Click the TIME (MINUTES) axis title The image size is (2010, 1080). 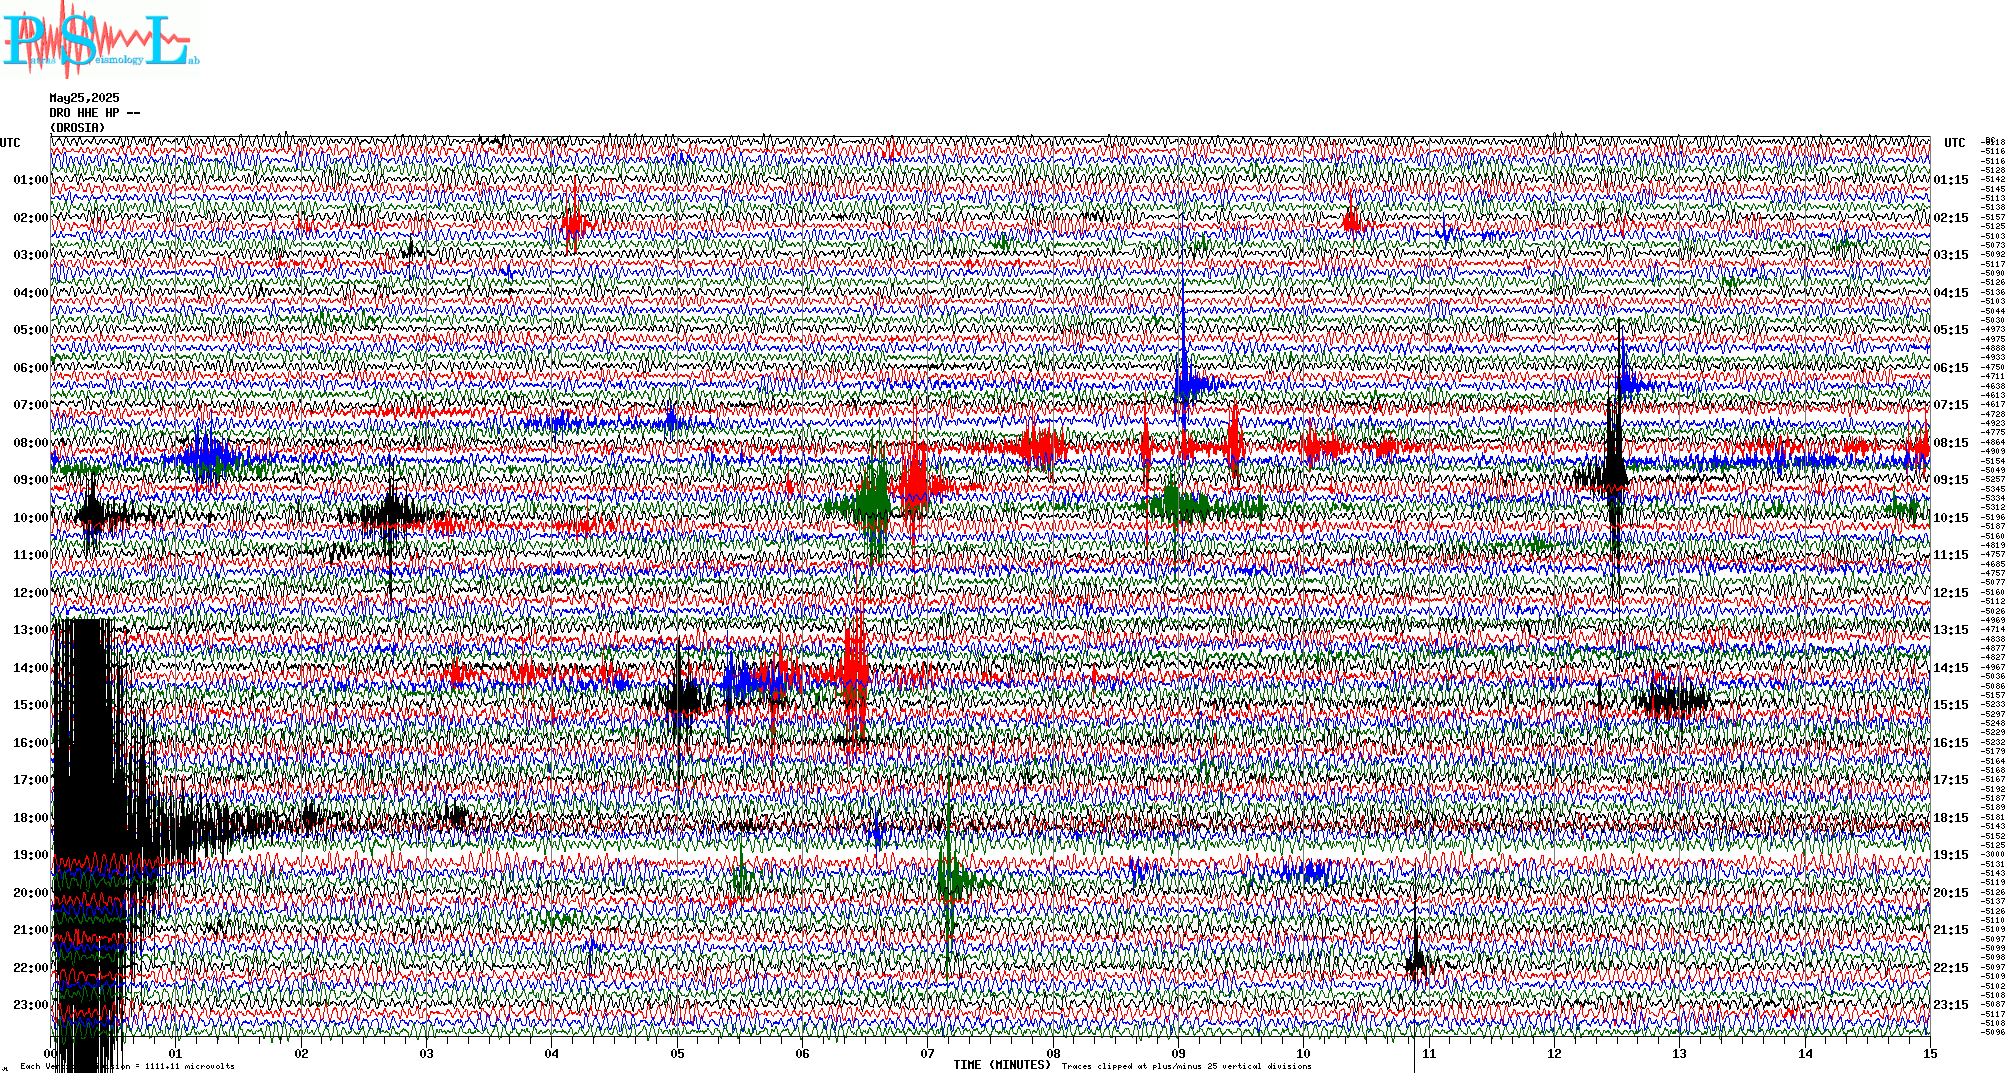coord(1002,1065)
